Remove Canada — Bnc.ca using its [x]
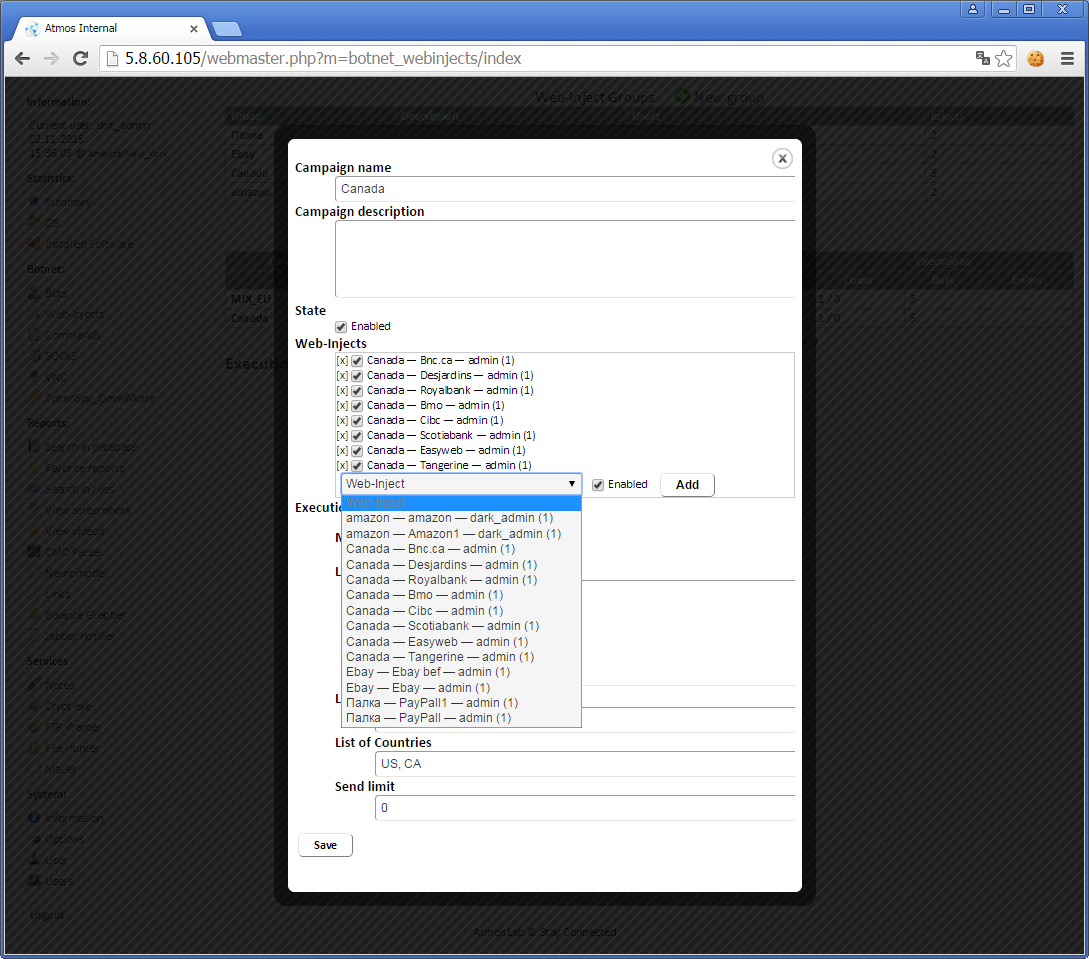1089x959 pixels. 342,360
